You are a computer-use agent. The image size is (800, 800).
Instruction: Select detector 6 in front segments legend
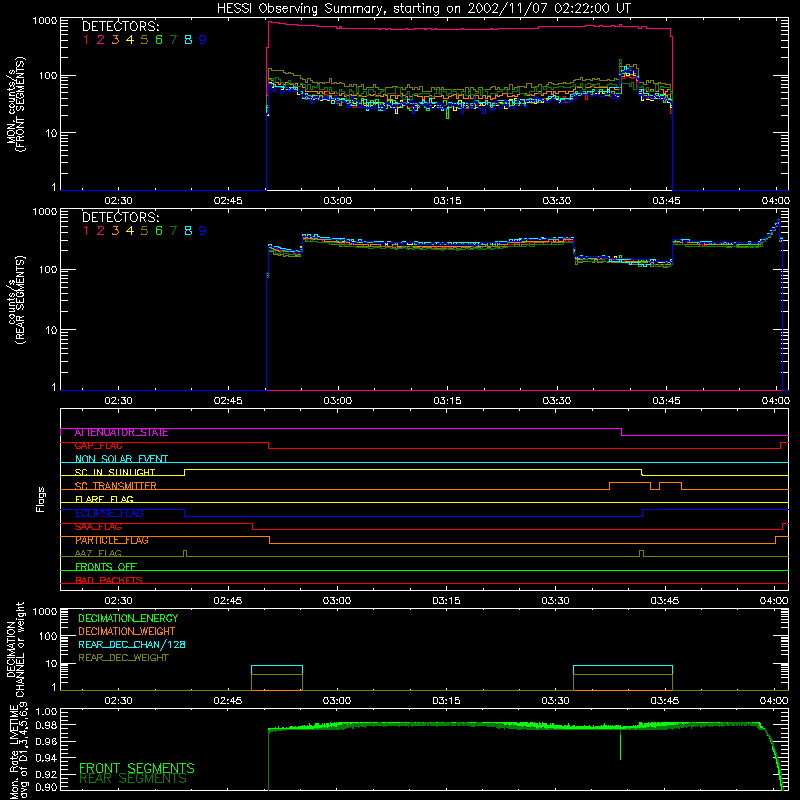coord(159,40)
